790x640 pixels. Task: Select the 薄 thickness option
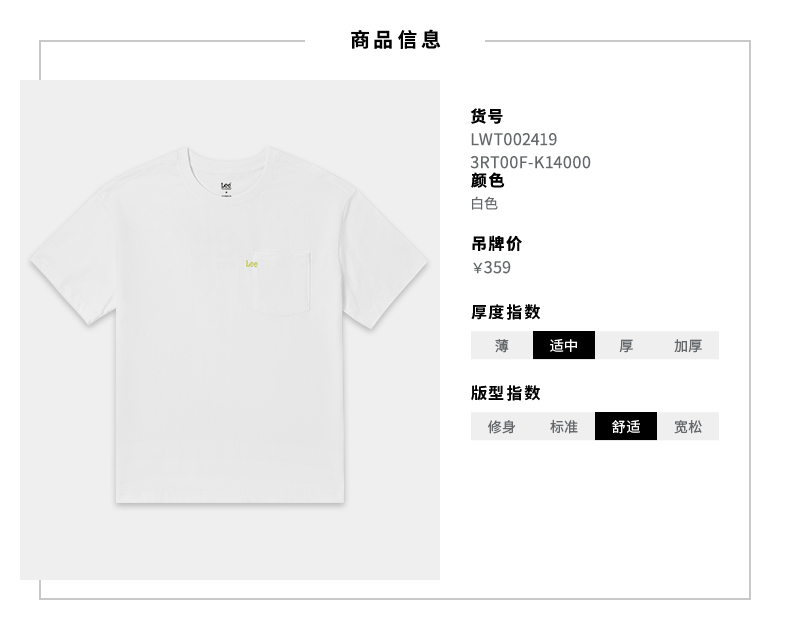pos(501,345)
